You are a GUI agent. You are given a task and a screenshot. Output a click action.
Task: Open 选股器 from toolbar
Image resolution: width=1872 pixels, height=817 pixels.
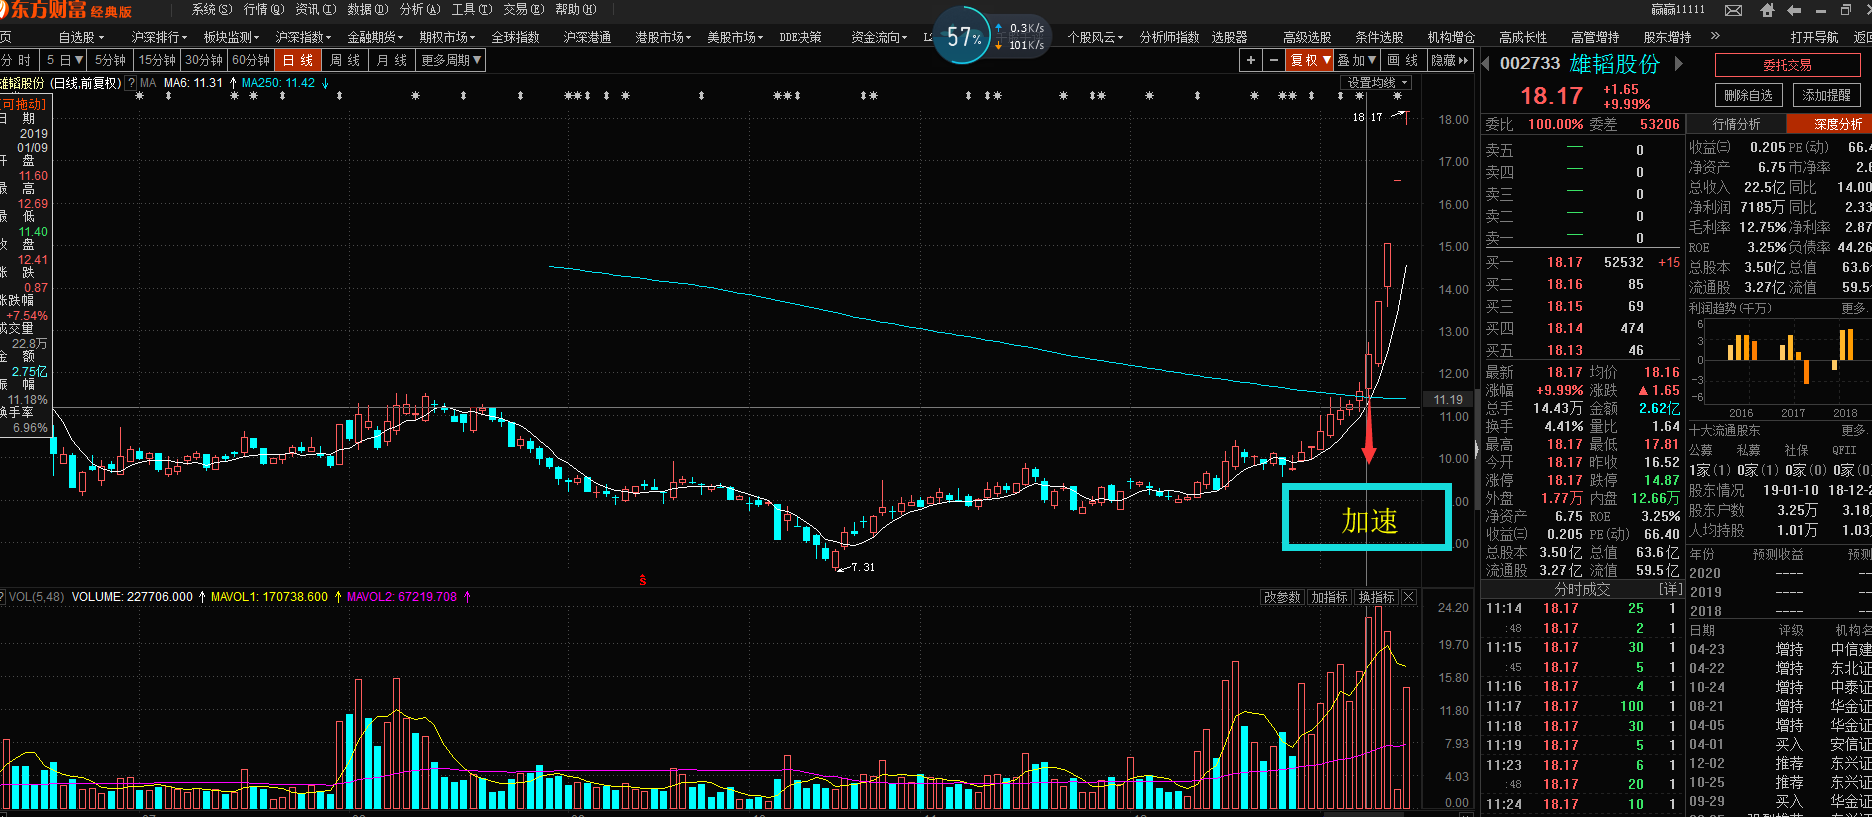coord(1229,37)
